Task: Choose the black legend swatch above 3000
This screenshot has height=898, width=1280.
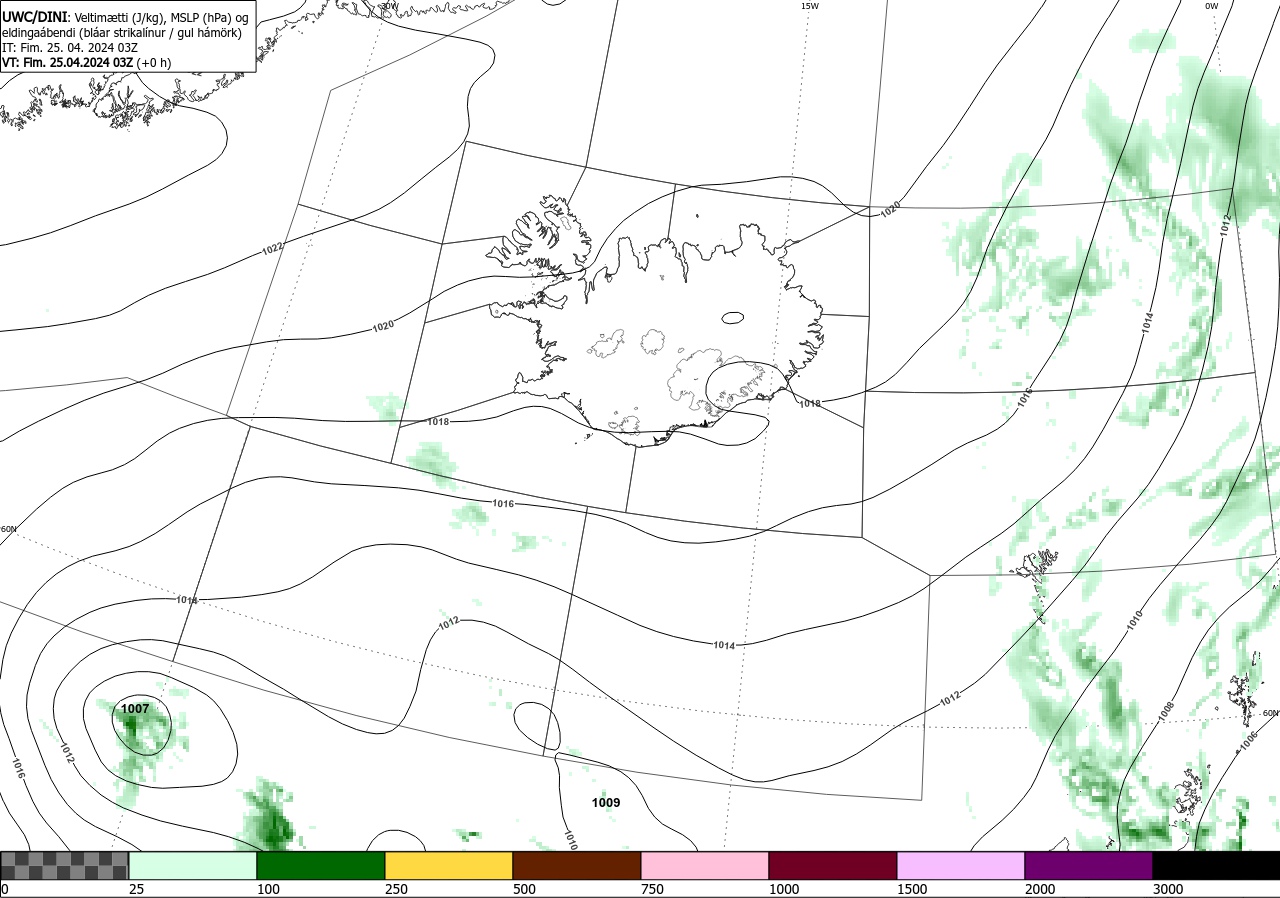Action: [x=1216, y=865]
